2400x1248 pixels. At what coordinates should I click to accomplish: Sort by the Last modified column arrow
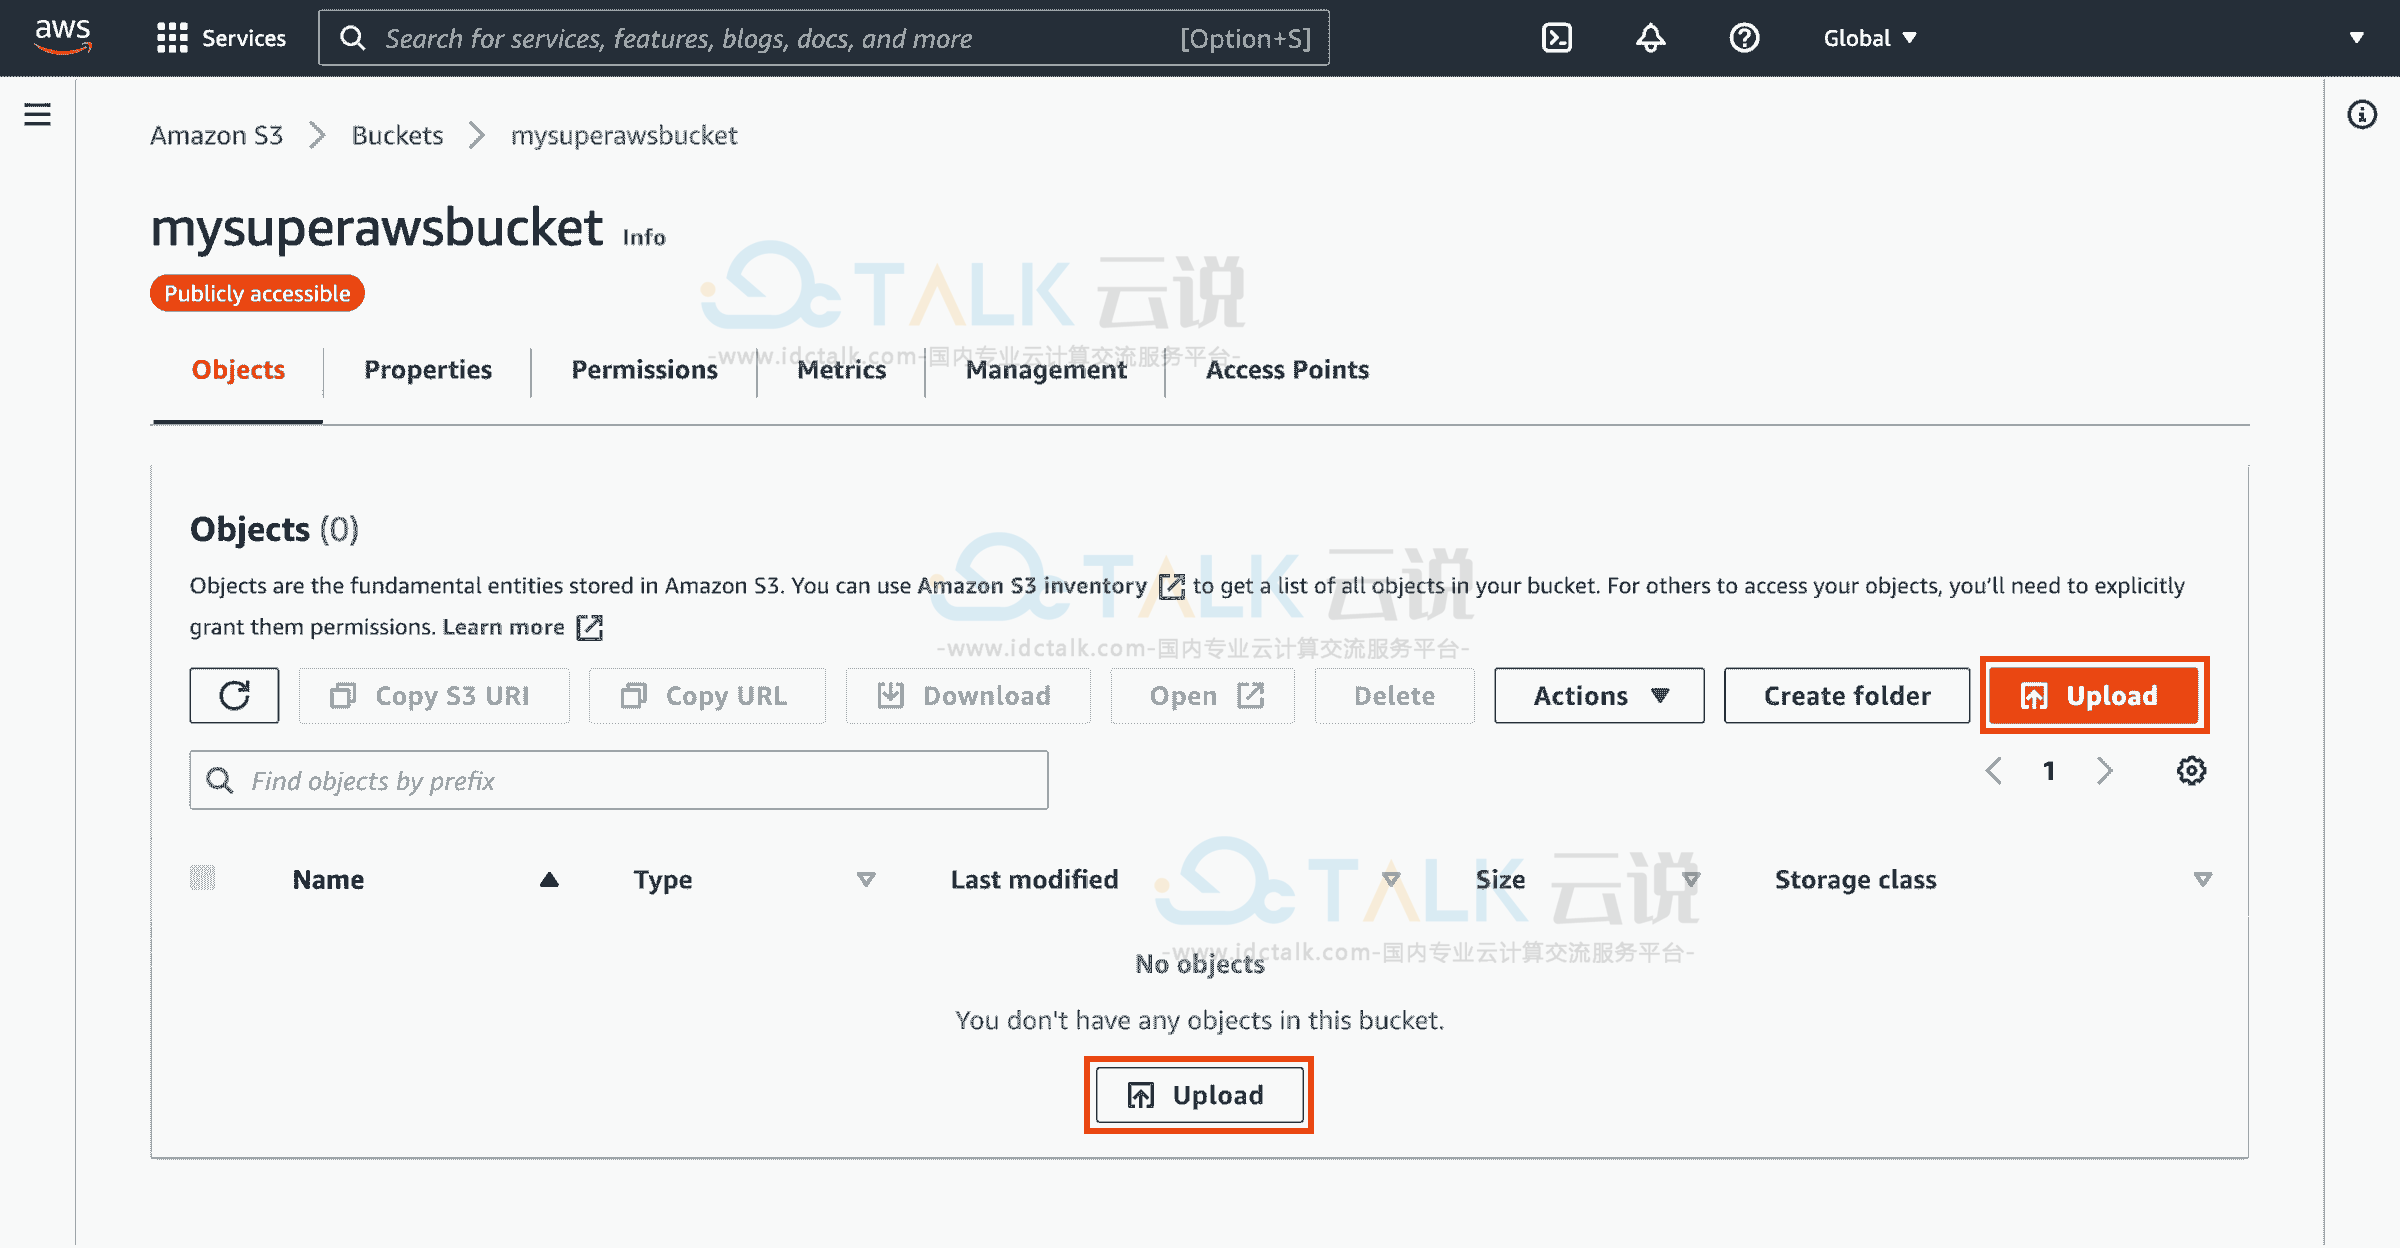pyautogui.click(x=1391, y=880)
